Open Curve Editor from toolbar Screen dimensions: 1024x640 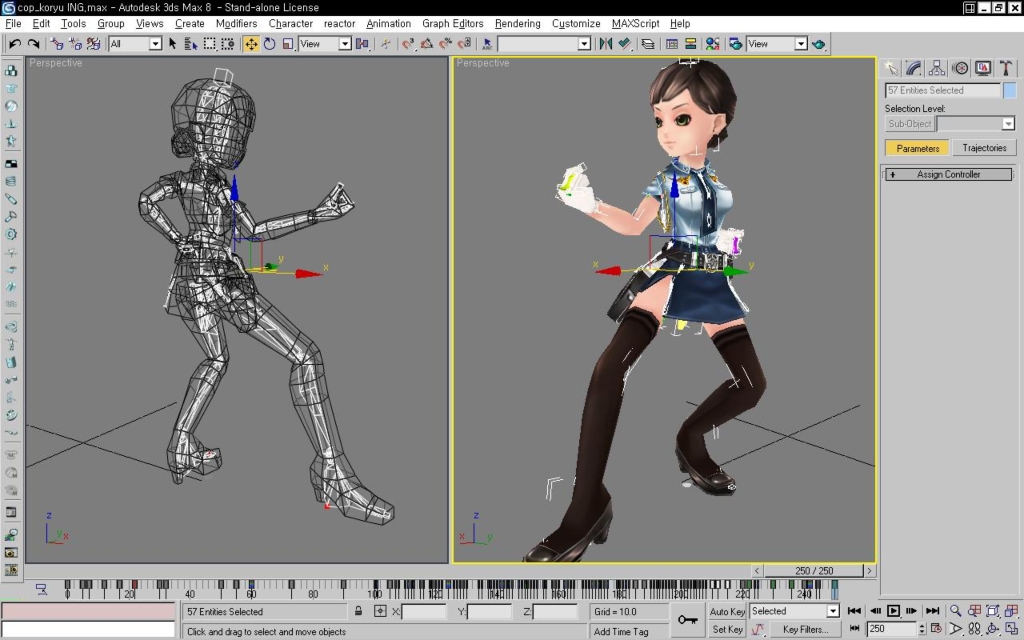tap(671, 44)
